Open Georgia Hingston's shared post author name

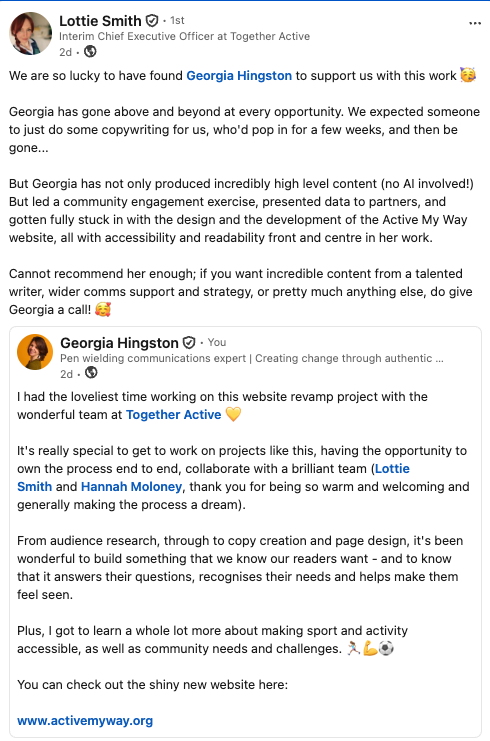120,343
